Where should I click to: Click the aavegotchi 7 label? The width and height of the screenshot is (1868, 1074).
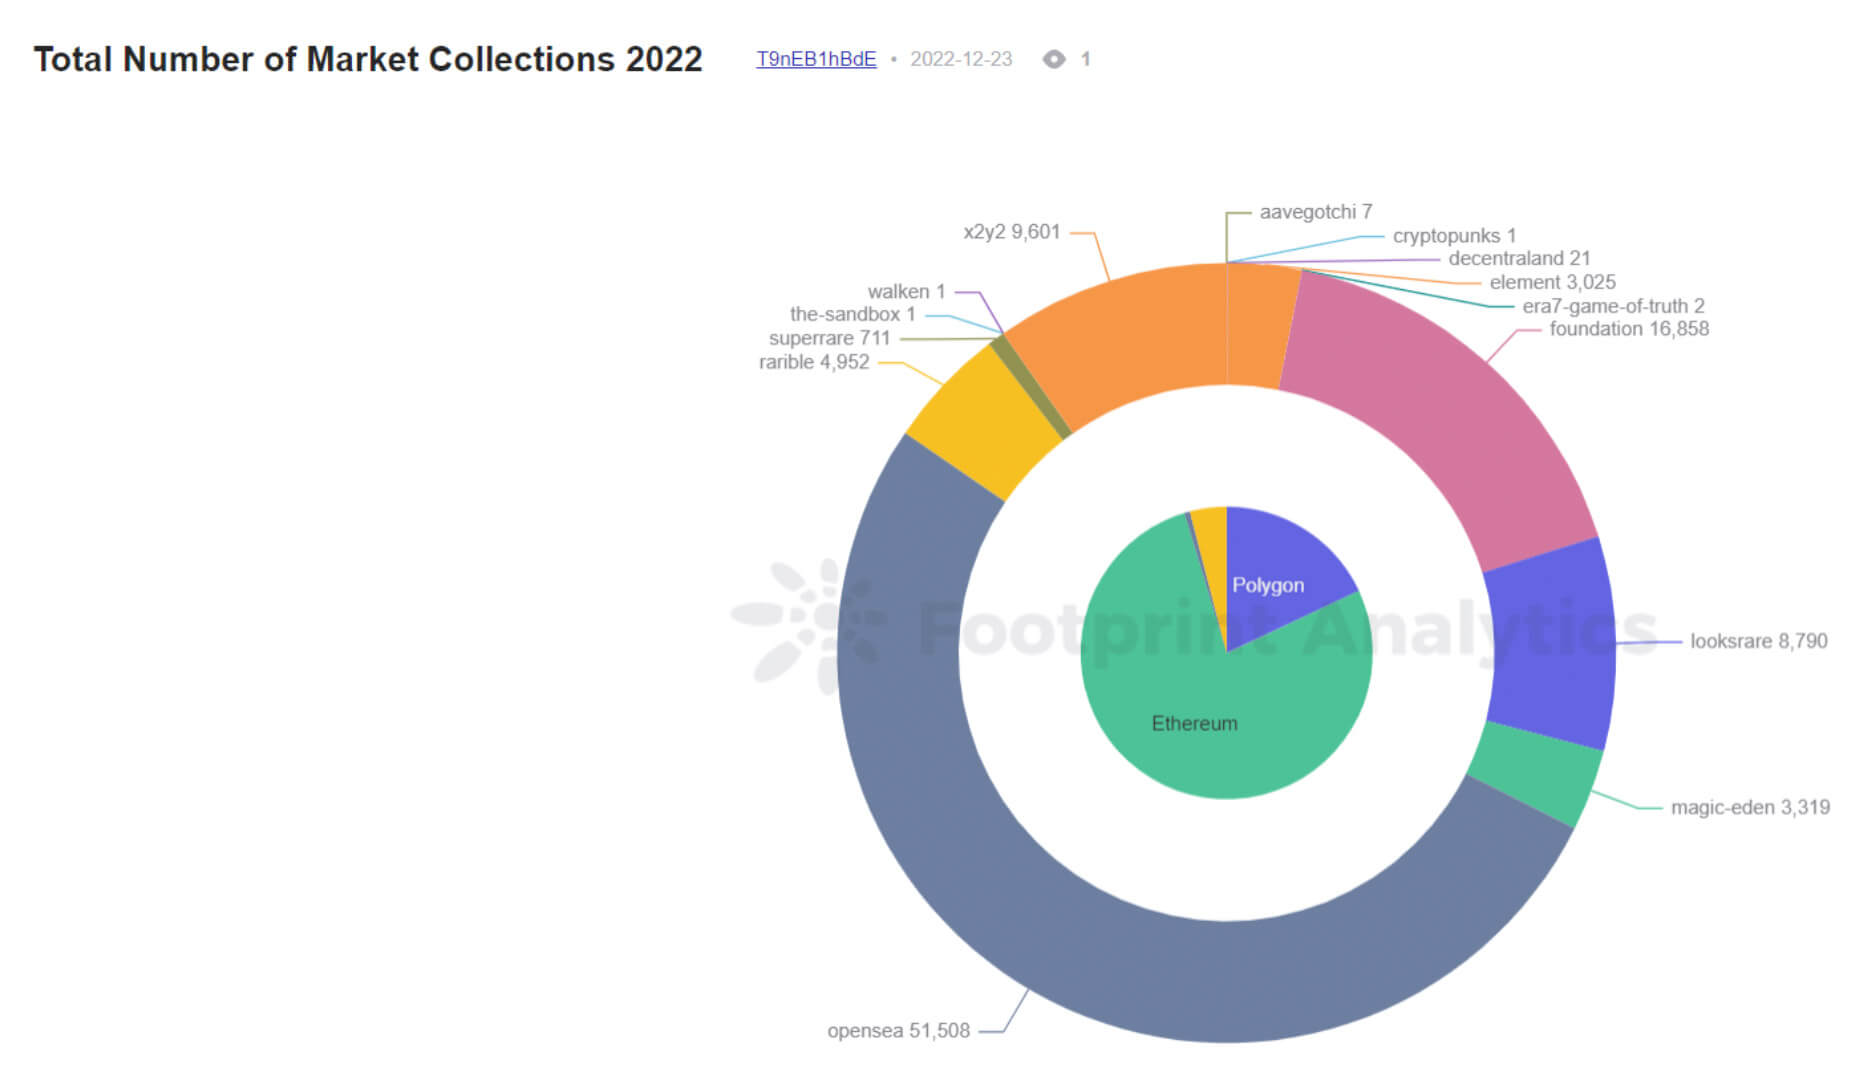[x=1315, y=211]
